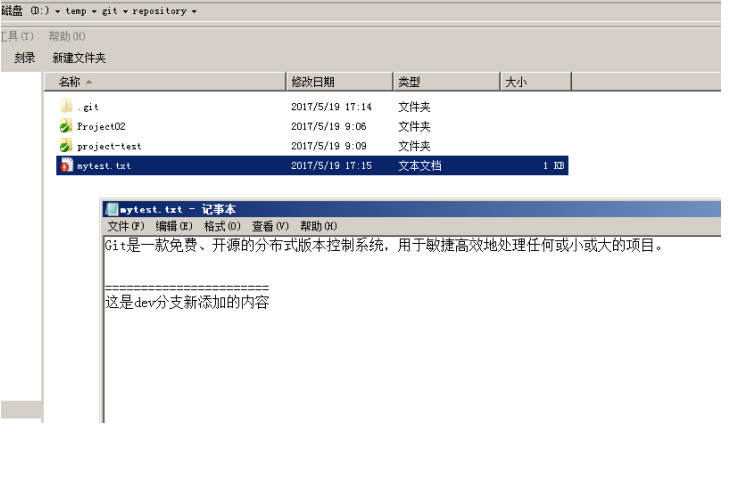This screenshot has height=487, width=733.
Task: Click in Notepad line starting with Git是一款免费
Action: point(383,245)
